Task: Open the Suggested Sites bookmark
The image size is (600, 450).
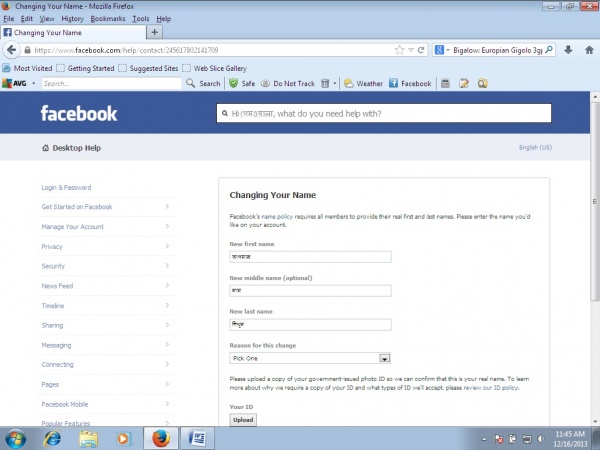Action: pos(148,68)
